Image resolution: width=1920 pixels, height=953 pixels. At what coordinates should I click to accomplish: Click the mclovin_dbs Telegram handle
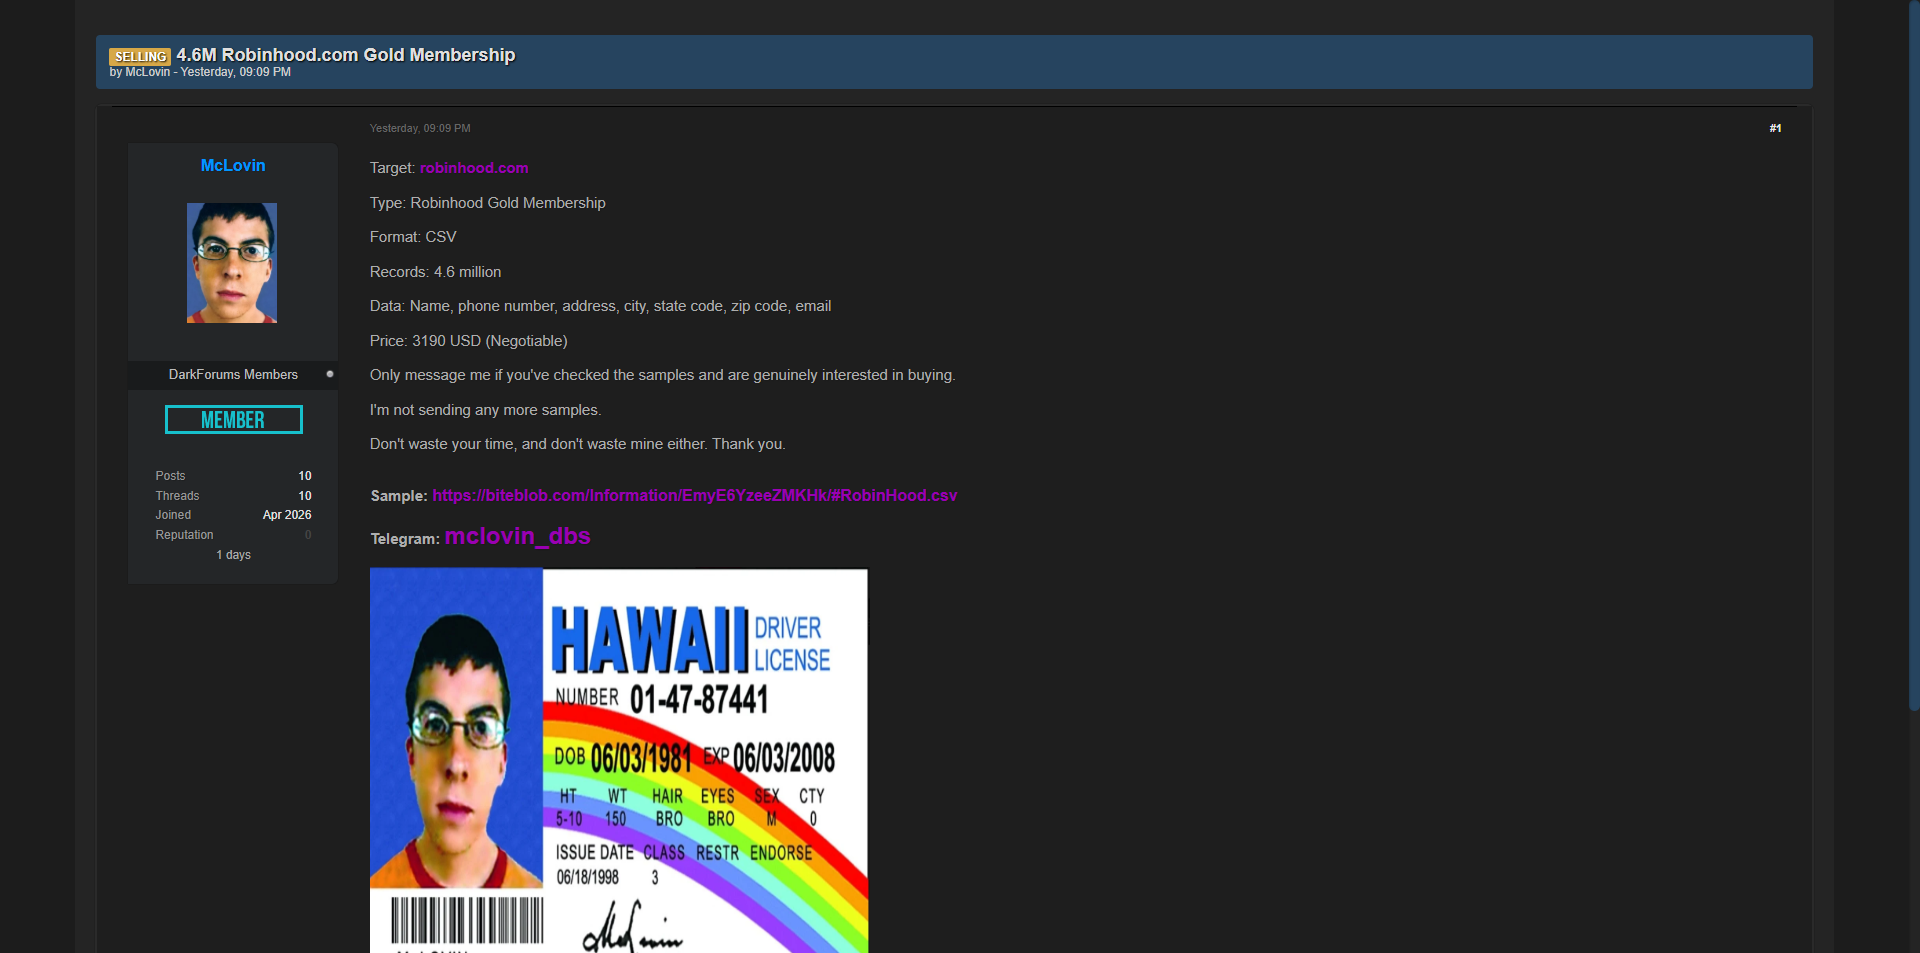pos(517,537)
